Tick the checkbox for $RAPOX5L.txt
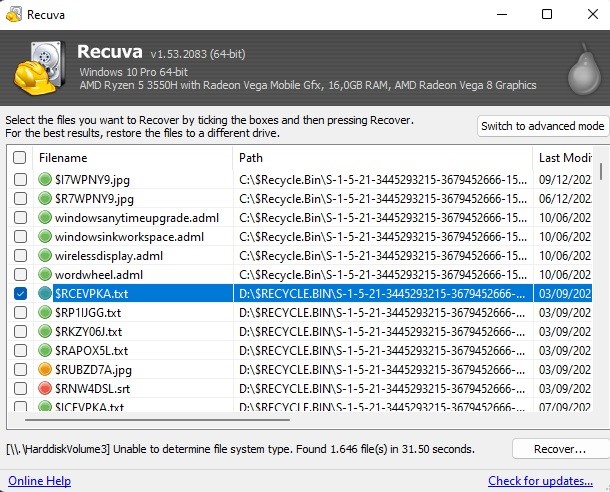Screen dimensions: 610x492 (x=20, y=350)
